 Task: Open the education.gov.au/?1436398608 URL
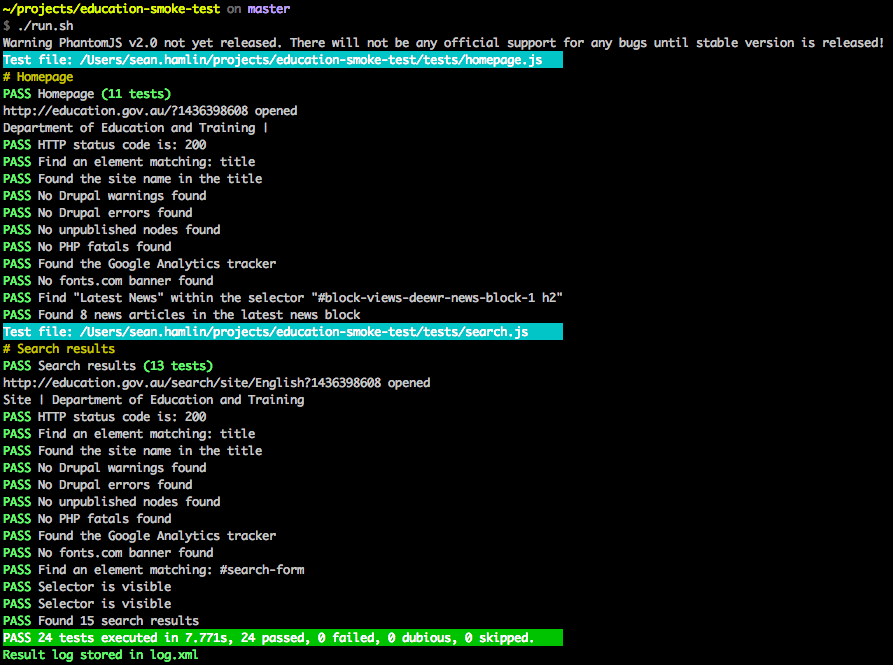[125, 111]
